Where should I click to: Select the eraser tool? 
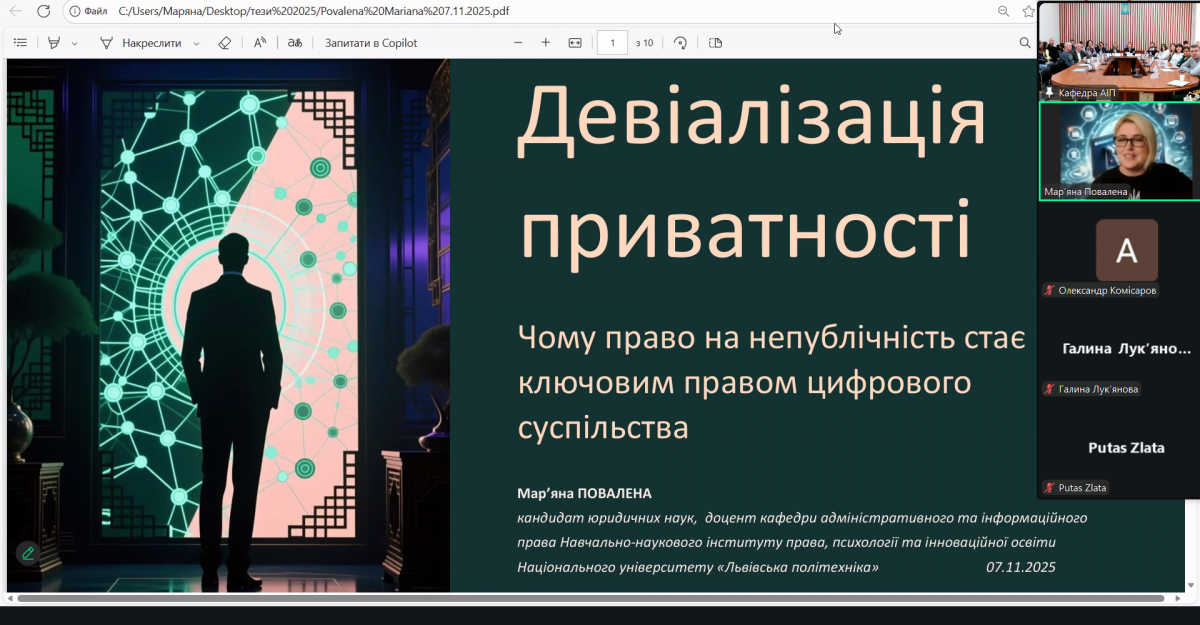(224, 42)
